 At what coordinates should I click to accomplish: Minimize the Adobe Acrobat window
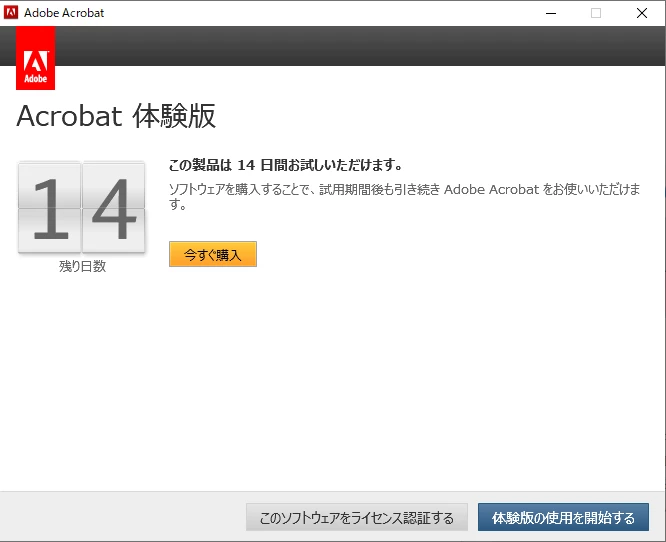point(551,13)
